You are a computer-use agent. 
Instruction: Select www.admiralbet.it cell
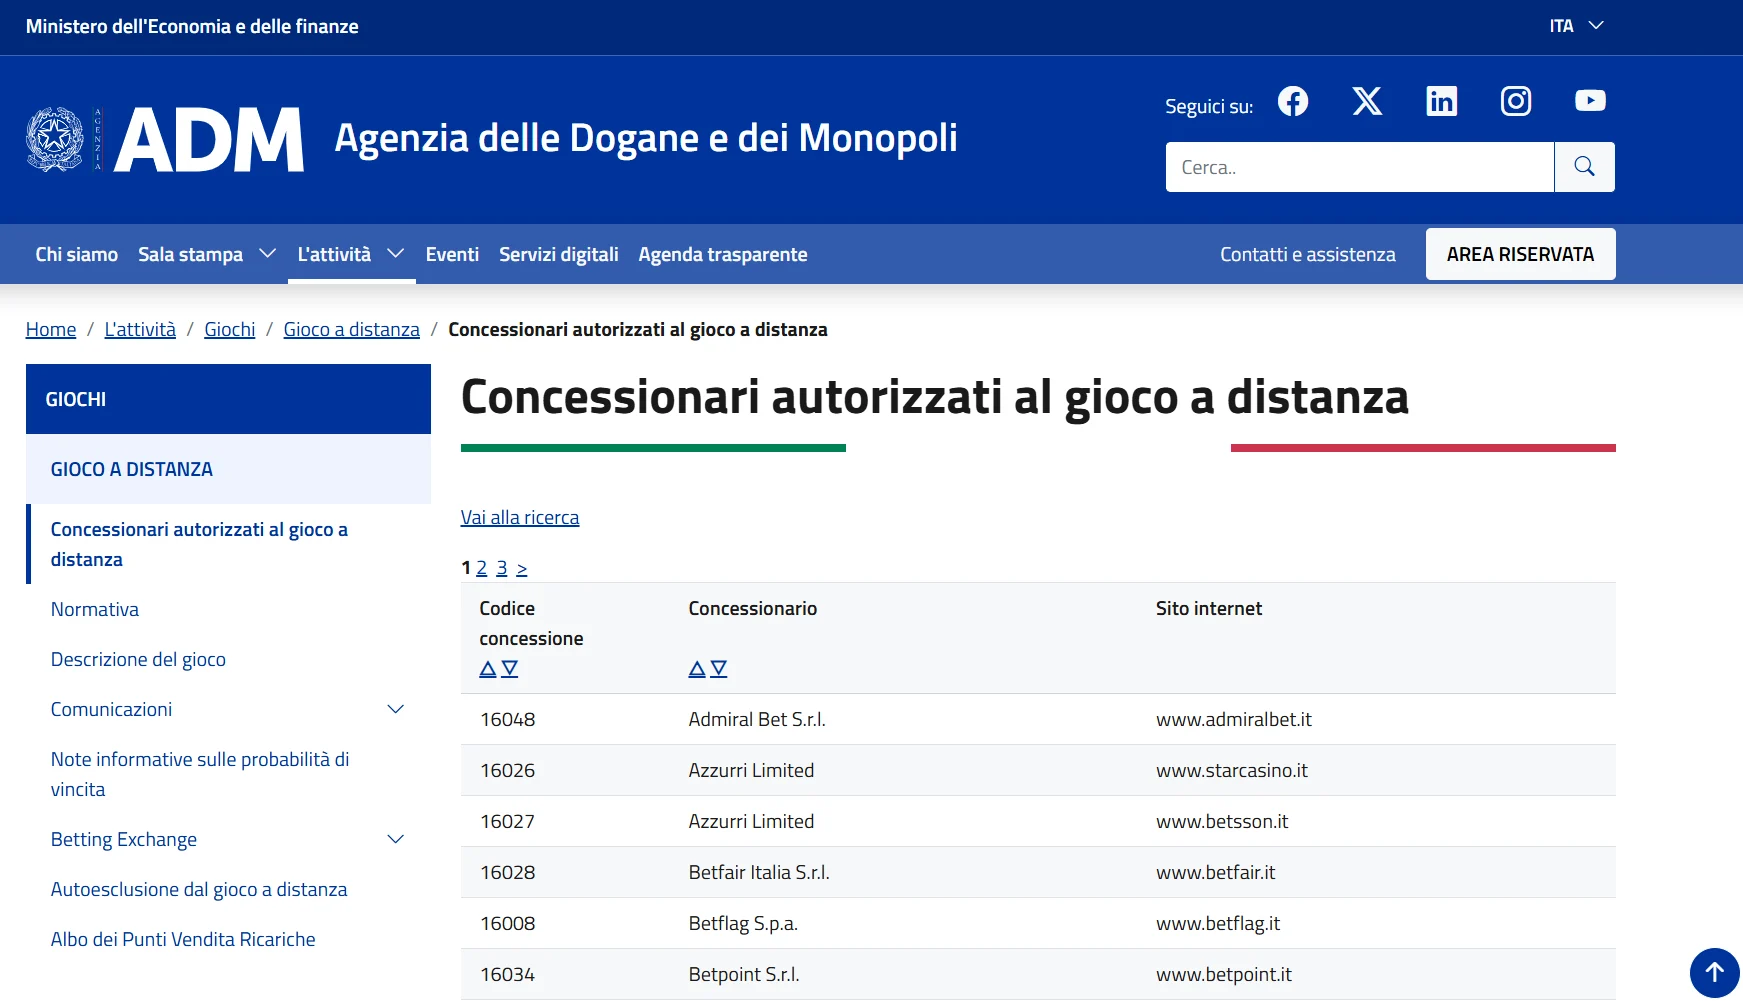(x=1234, y=720)
